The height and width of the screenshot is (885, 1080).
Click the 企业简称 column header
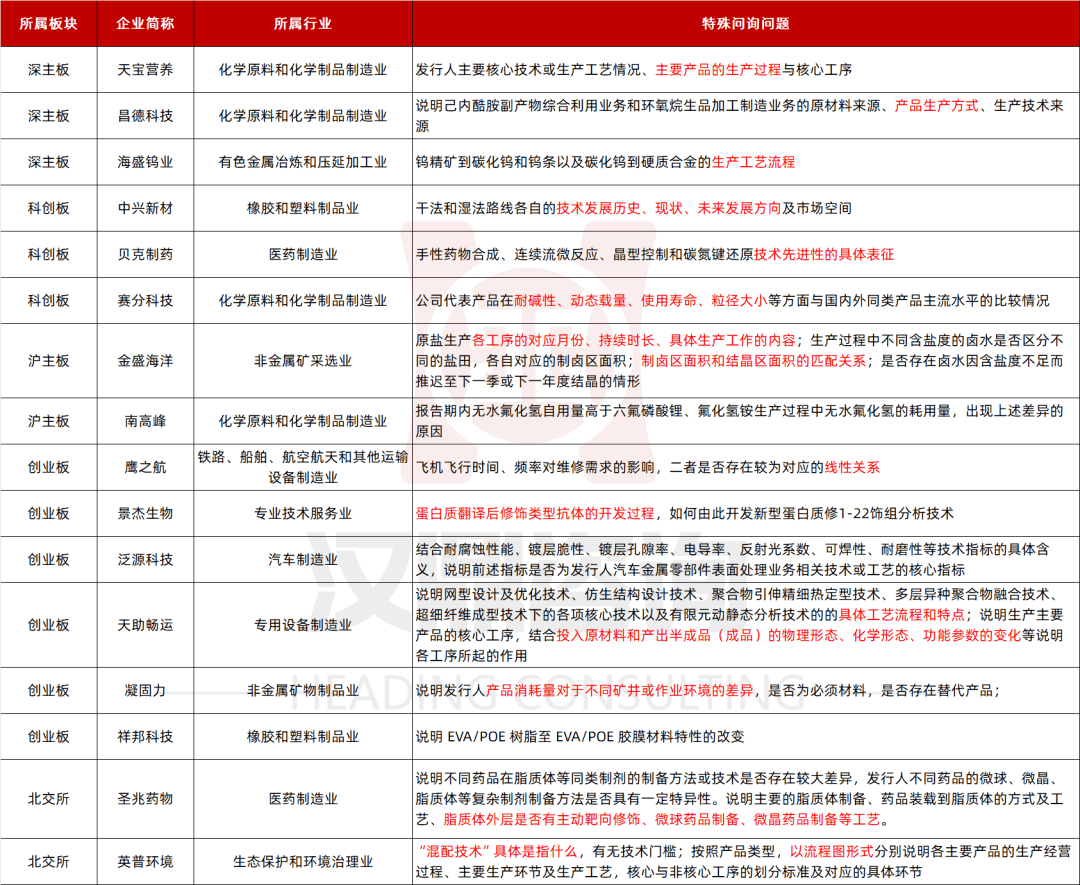tap(145, 23)
